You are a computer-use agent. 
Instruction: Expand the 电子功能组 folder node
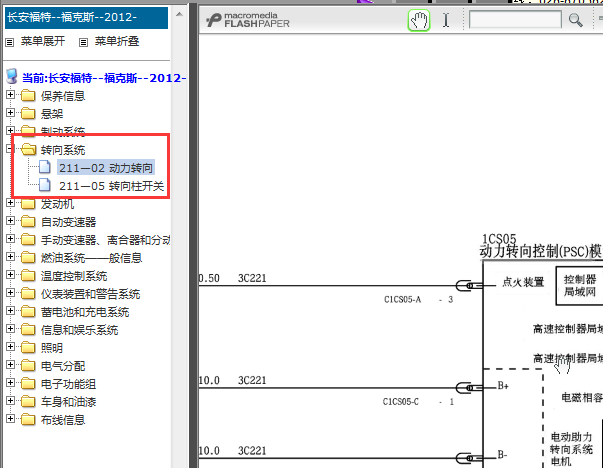(x=10, y=383)
